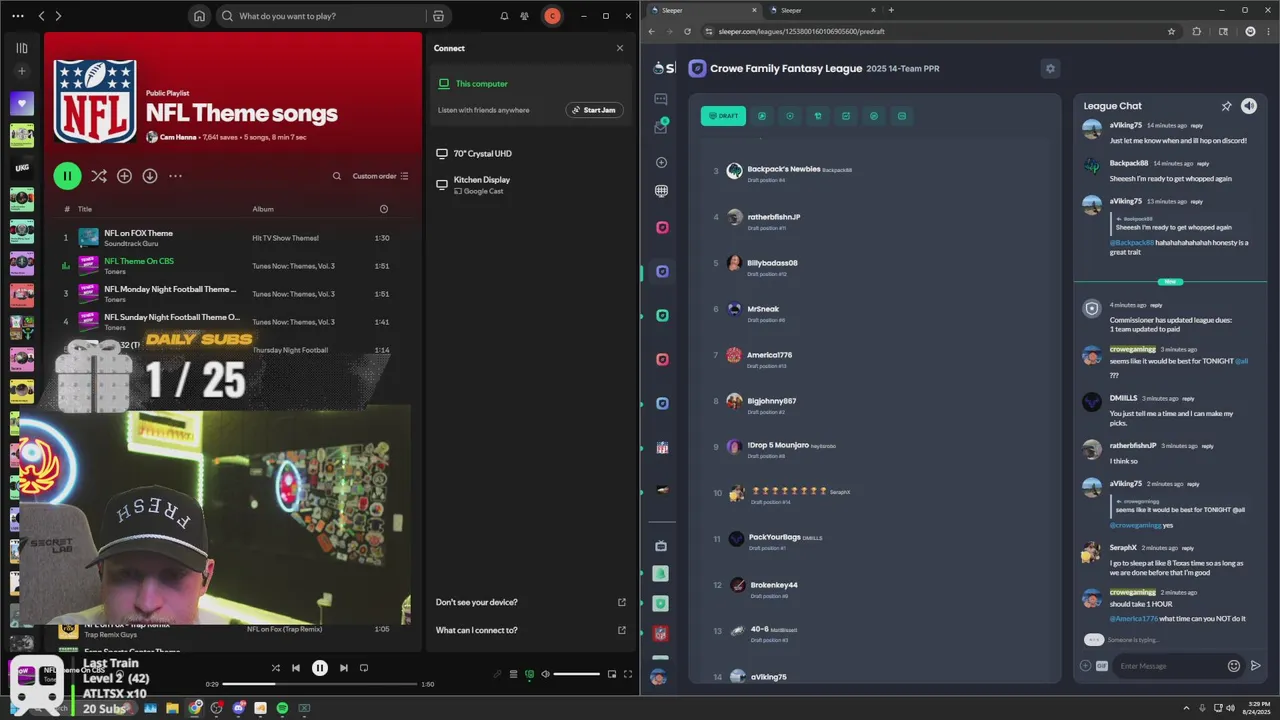Open the Custom order sort dropdown
The width and height of the screenshot is (1280, 720).
[x=380, y=176]
